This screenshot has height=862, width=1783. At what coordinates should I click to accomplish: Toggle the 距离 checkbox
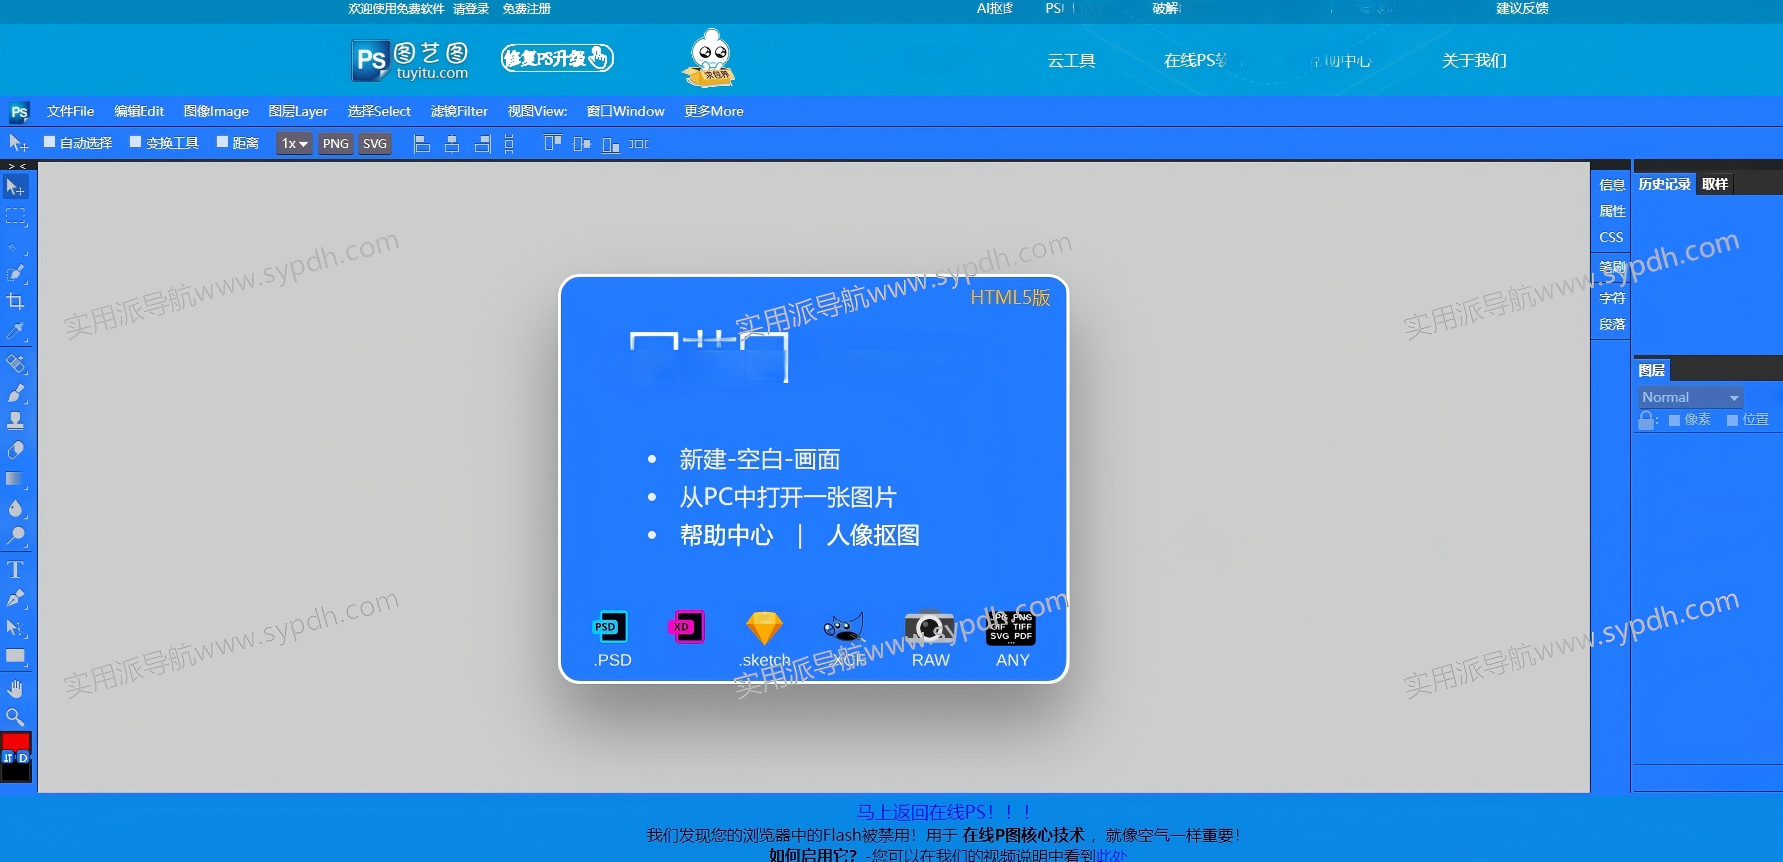(223, 142)
